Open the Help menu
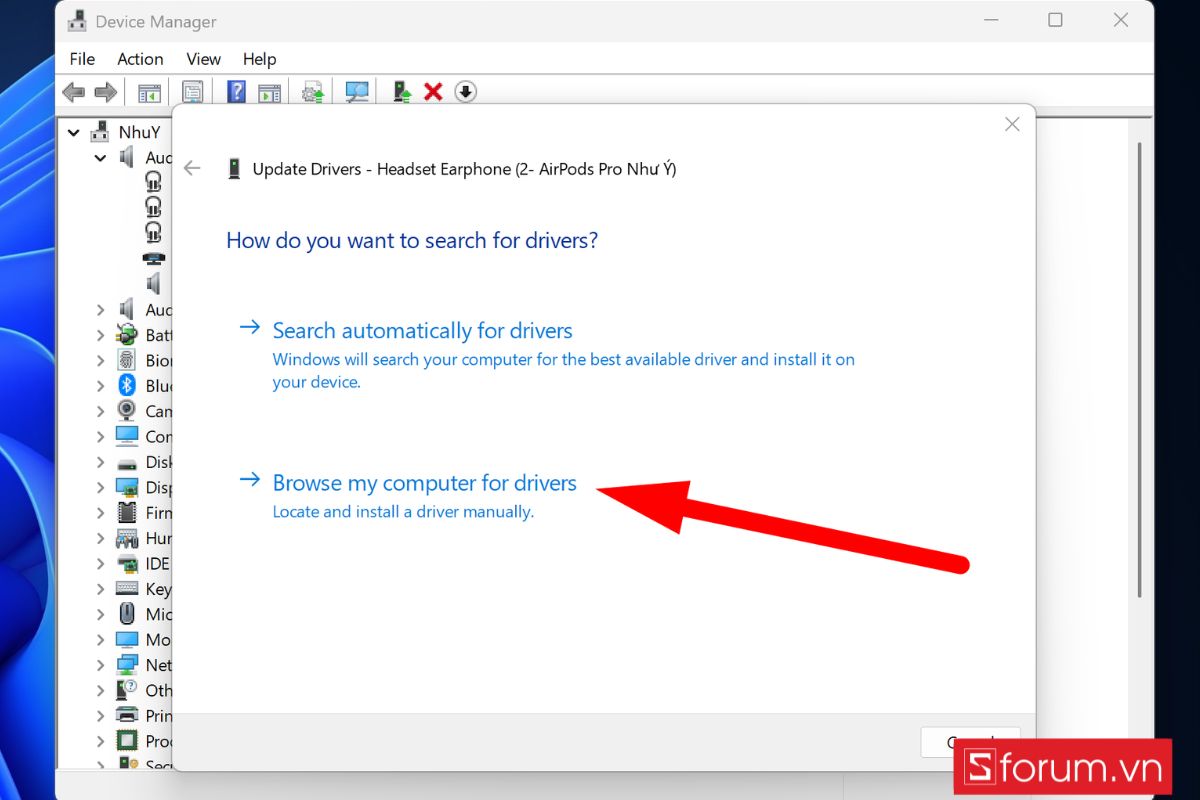The height and width of the screenshot is (800, 1200). [x=259, y=59]
